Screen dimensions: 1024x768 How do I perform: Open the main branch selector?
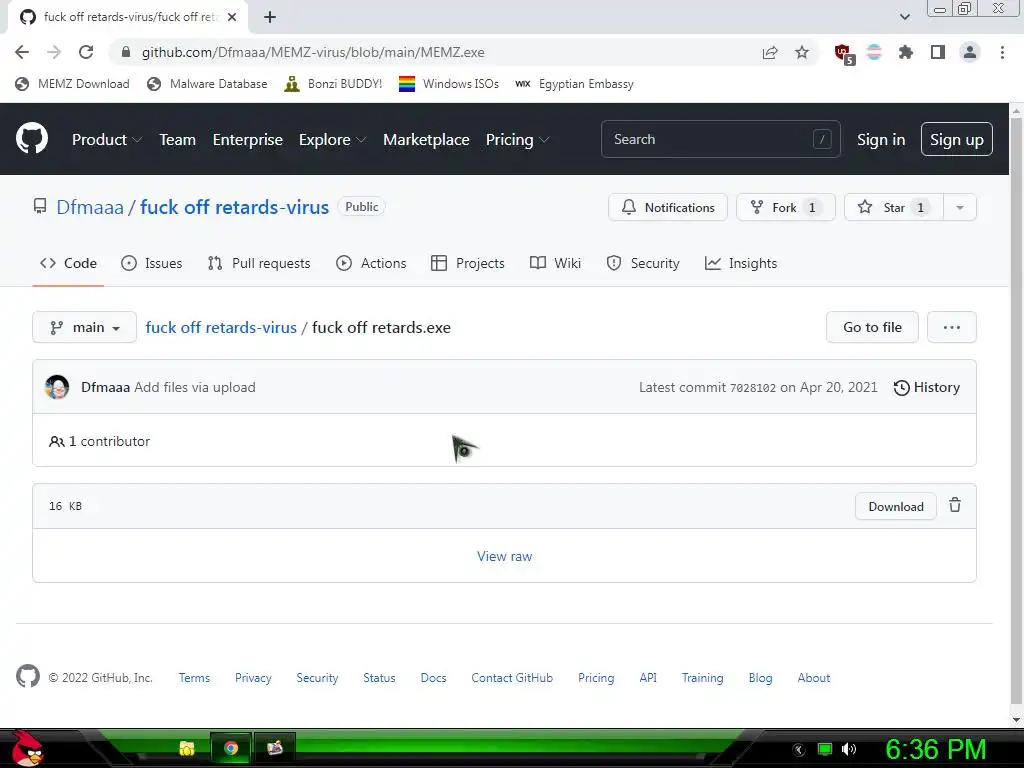(84, 327)
